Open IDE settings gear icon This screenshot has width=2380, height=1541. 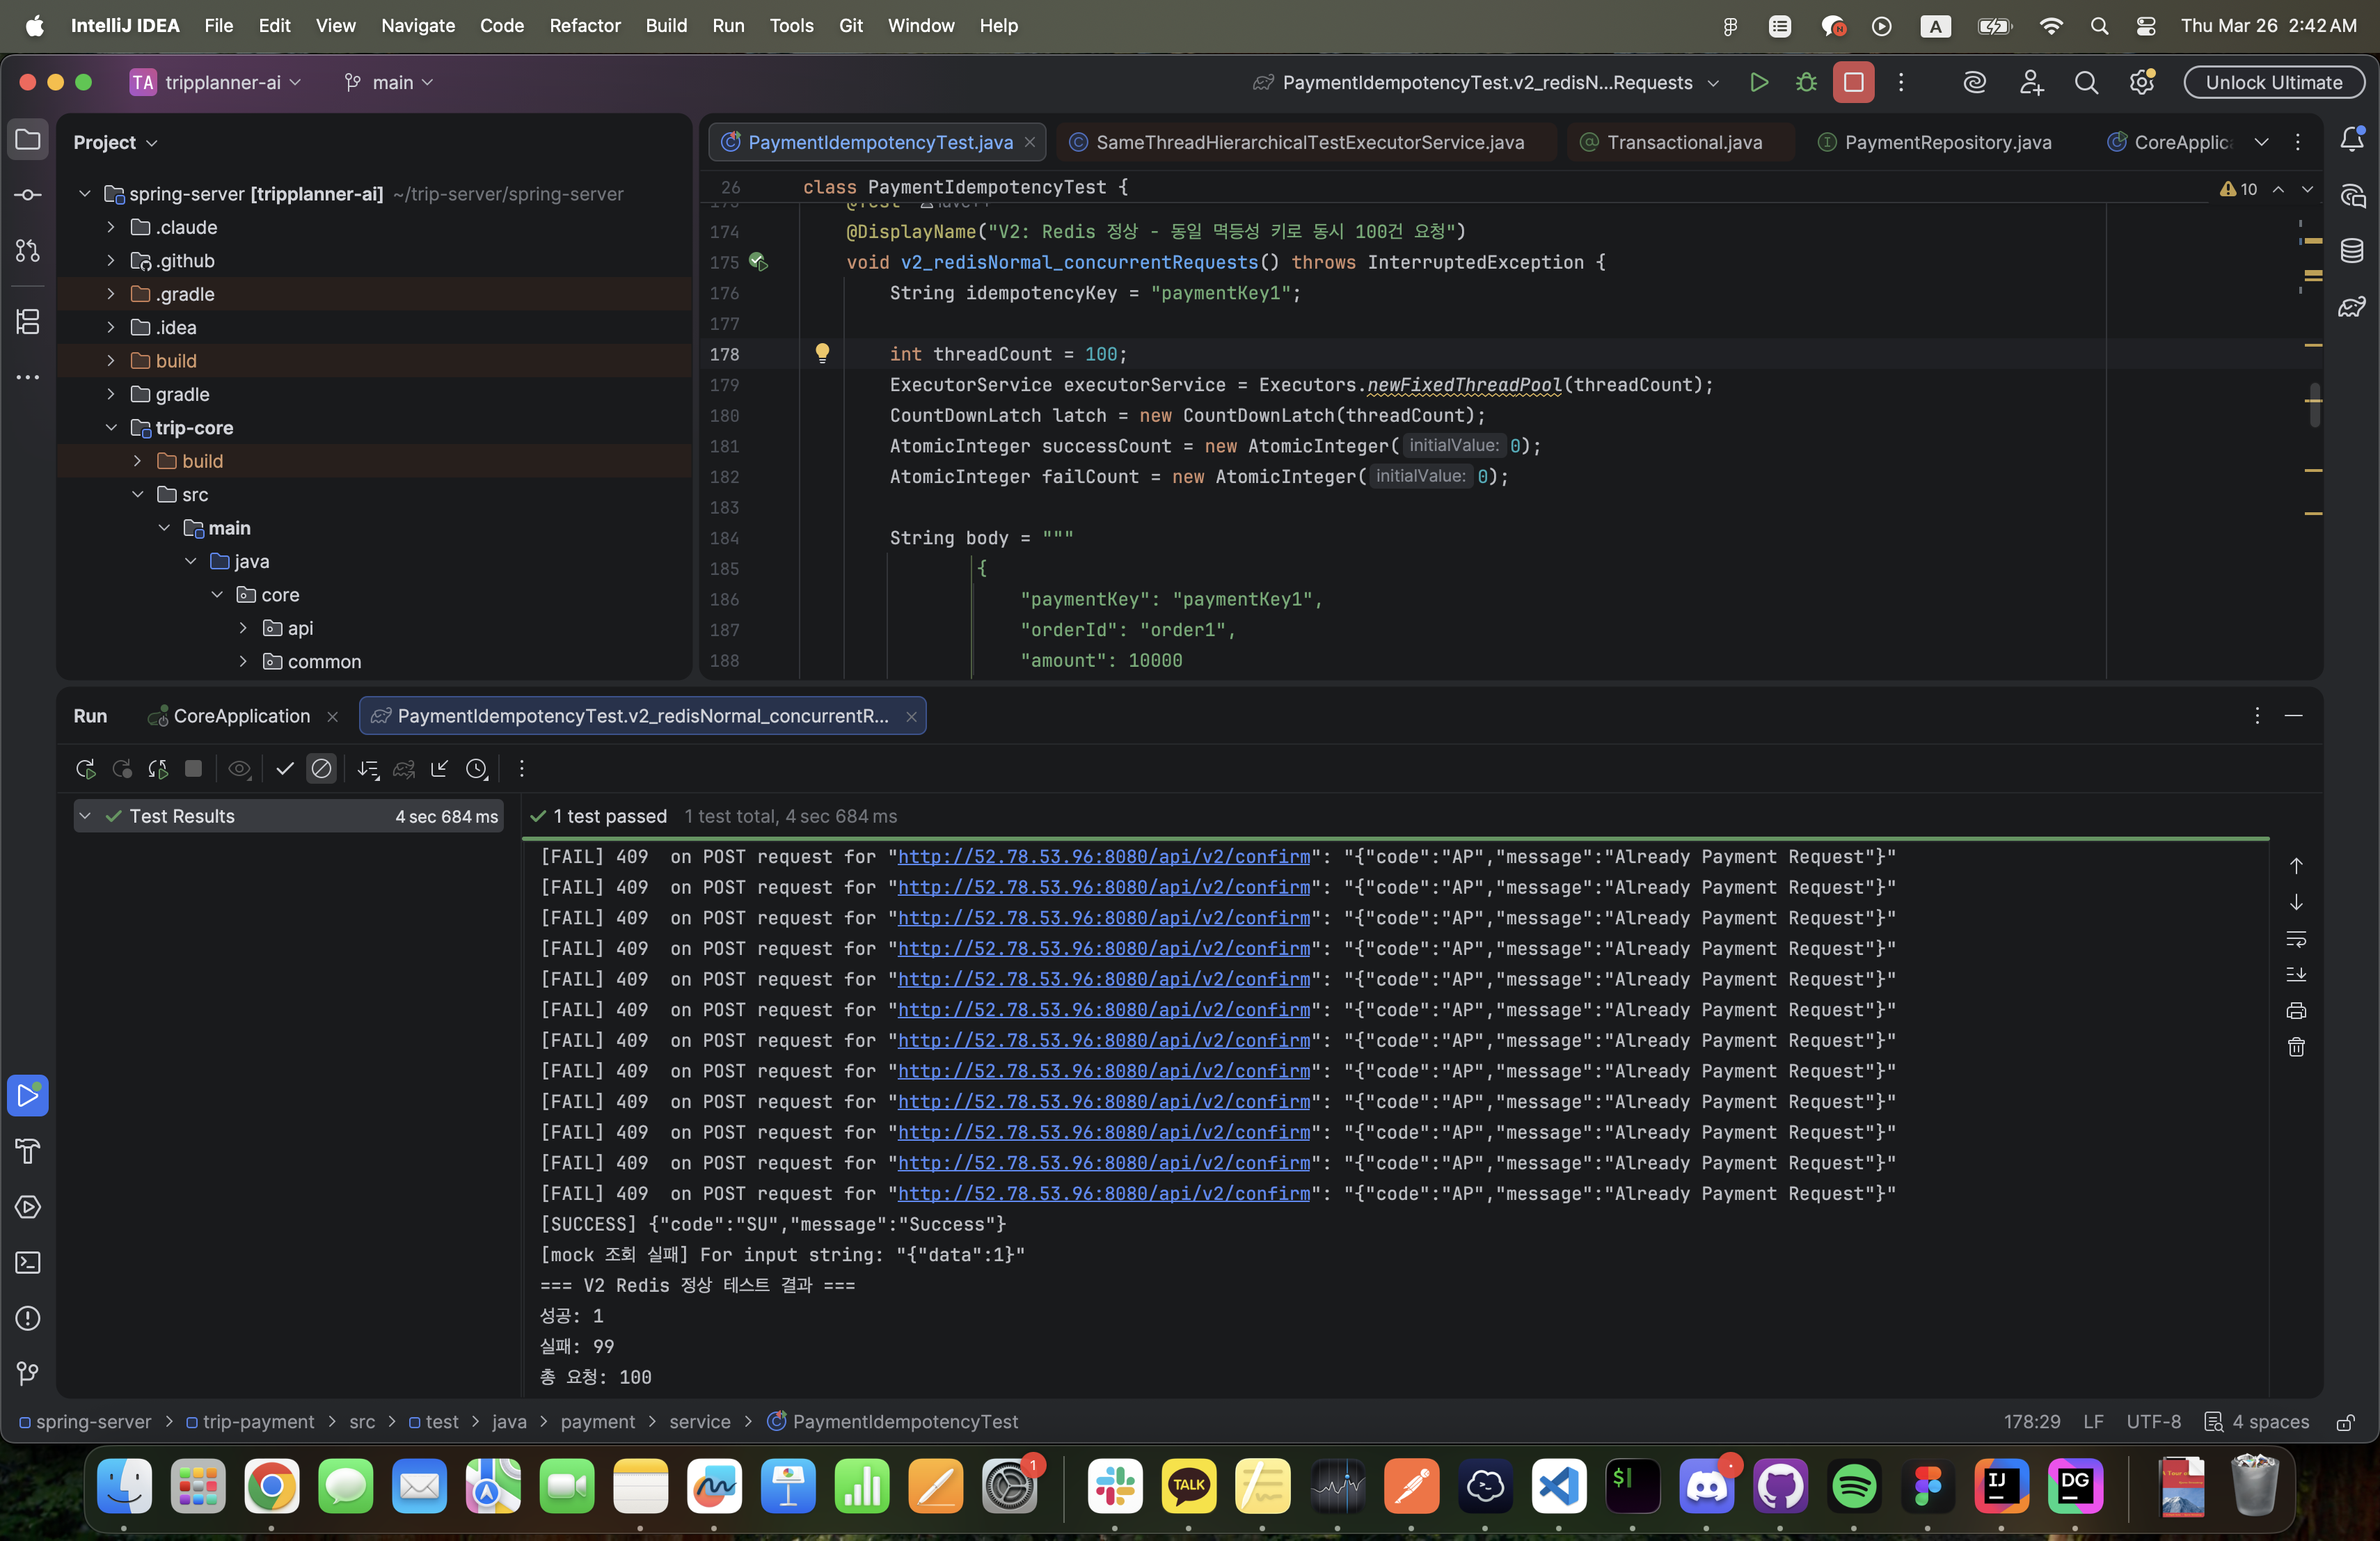(x=2141, y=83)
